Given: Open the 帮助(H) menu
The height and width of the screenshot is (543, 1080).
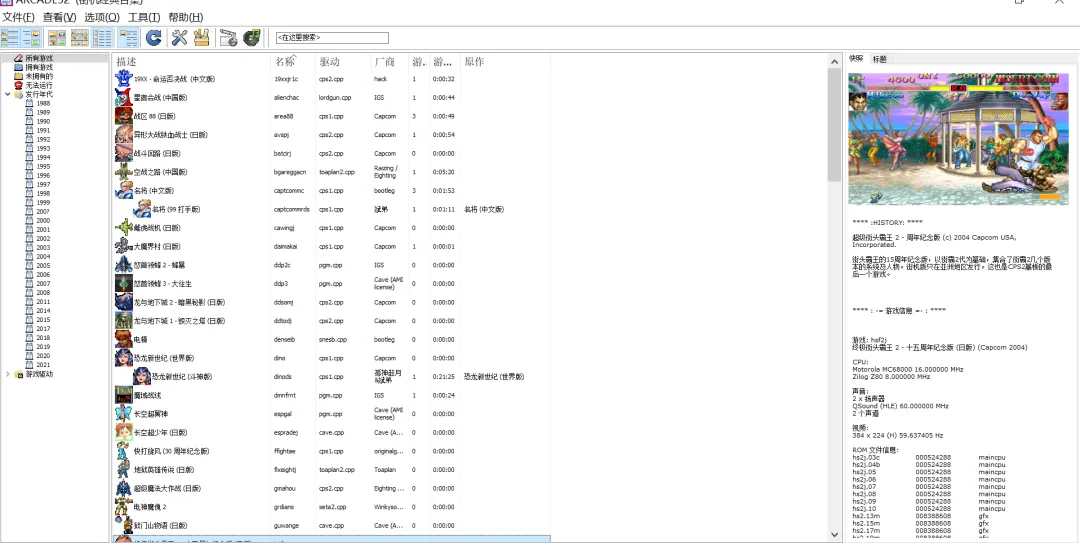Looking at the screenshot, I should click(x=185, y=17).
